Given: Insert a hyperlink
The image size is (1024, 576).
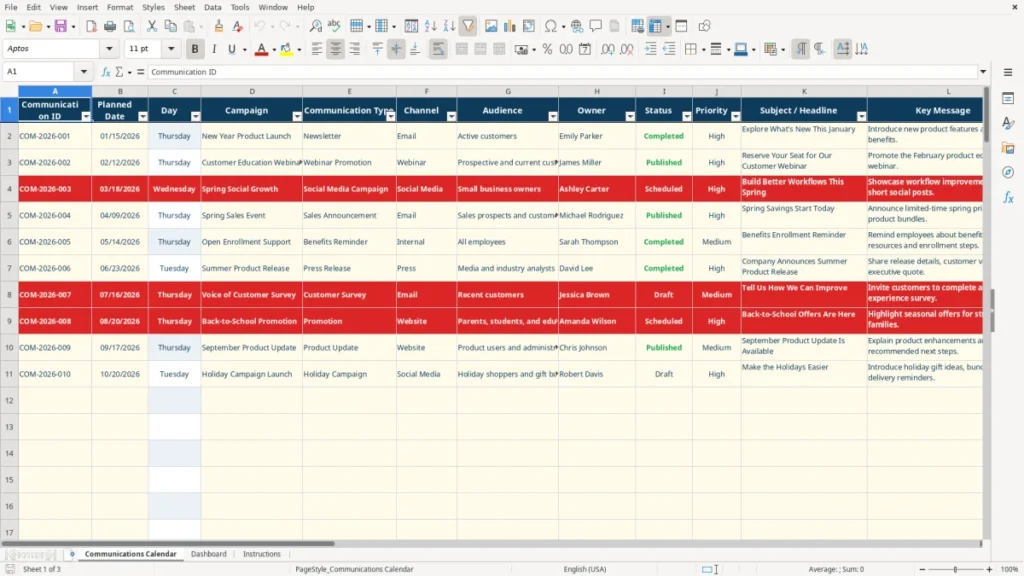Looking at the screenshot, I should (x=577, y=26).
